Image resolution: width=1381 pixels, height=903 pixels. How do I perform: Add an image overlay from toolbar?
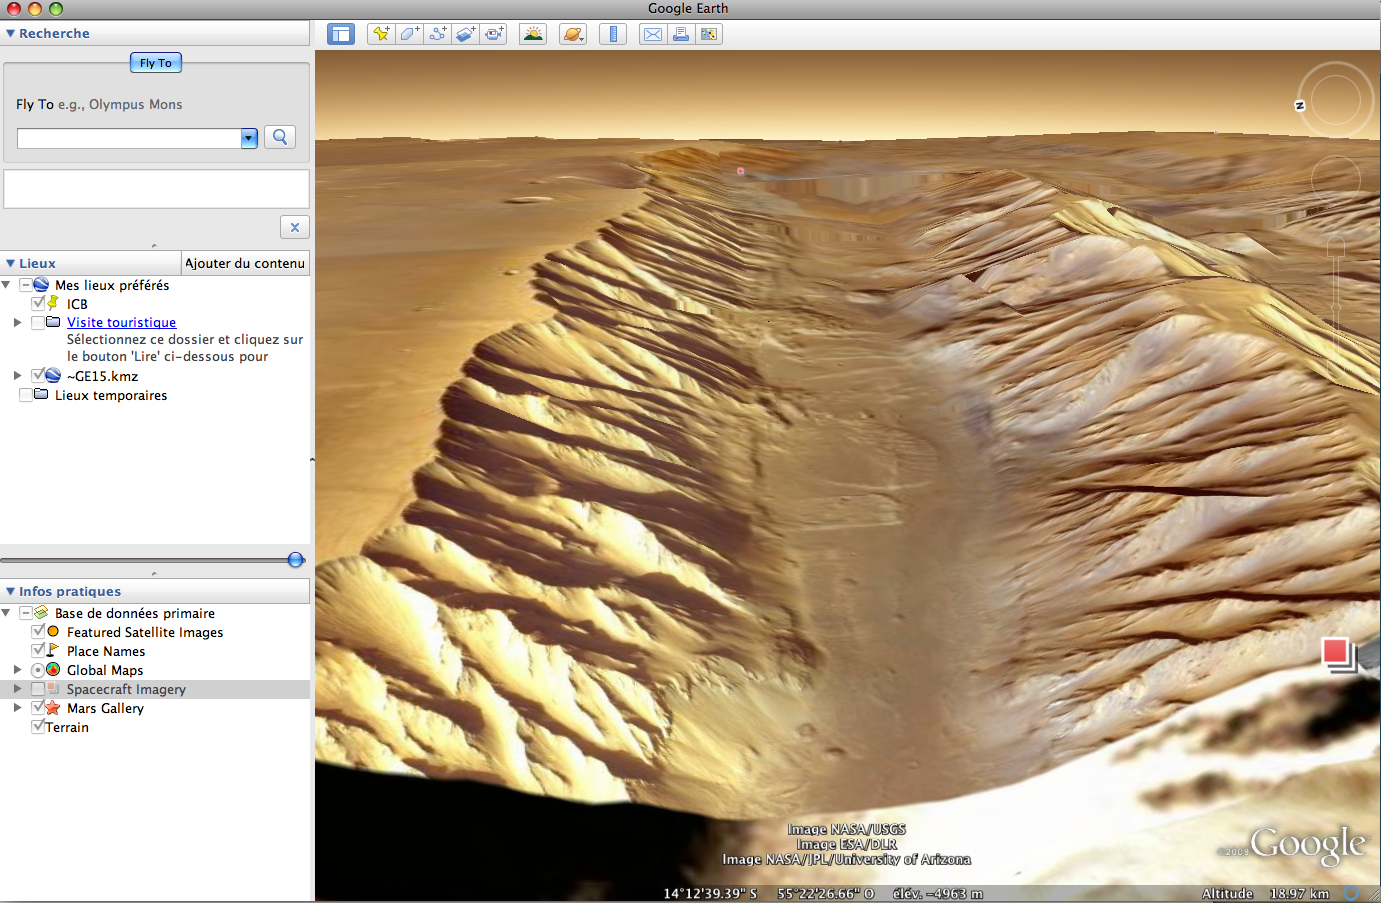coord(465,34)
